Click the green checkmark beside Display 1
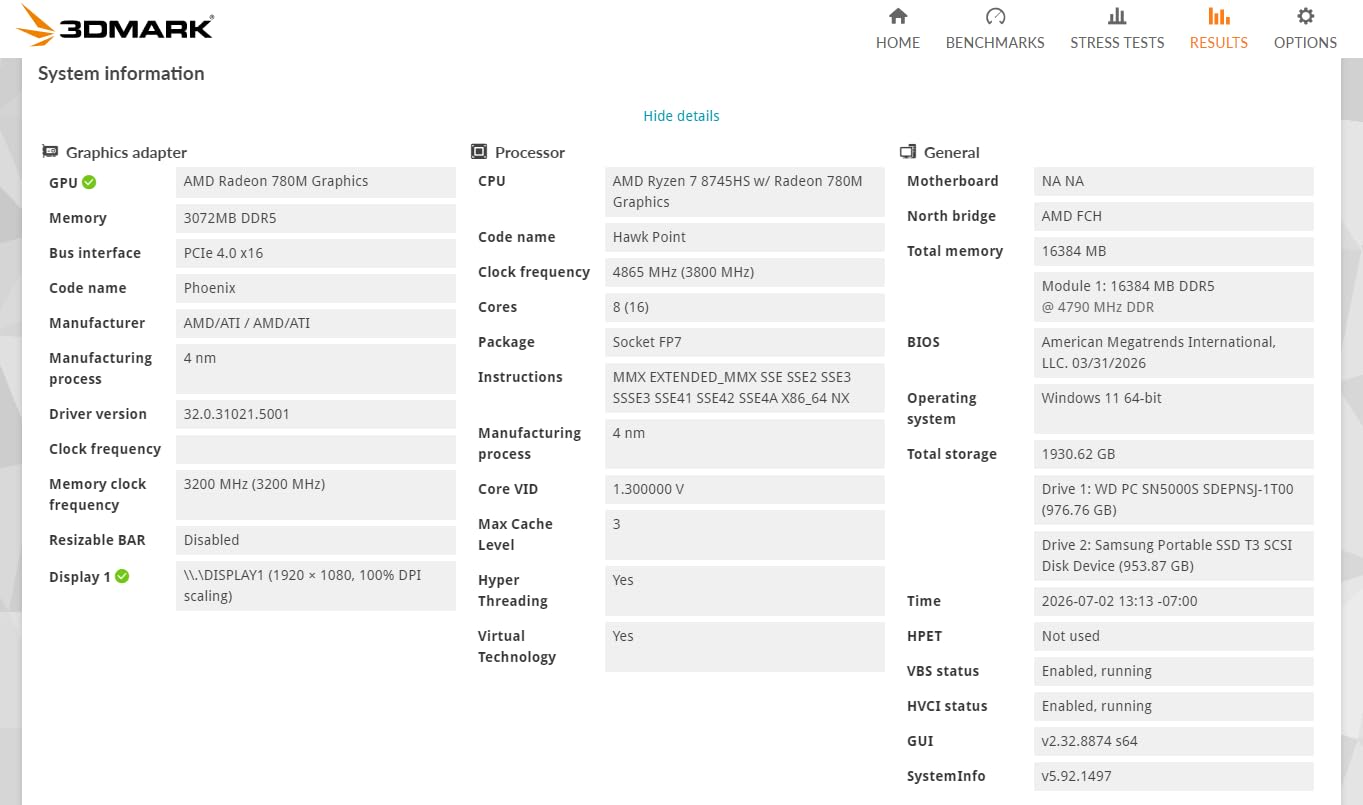Screen dimensions: 1363x805 tap(122, 576)
